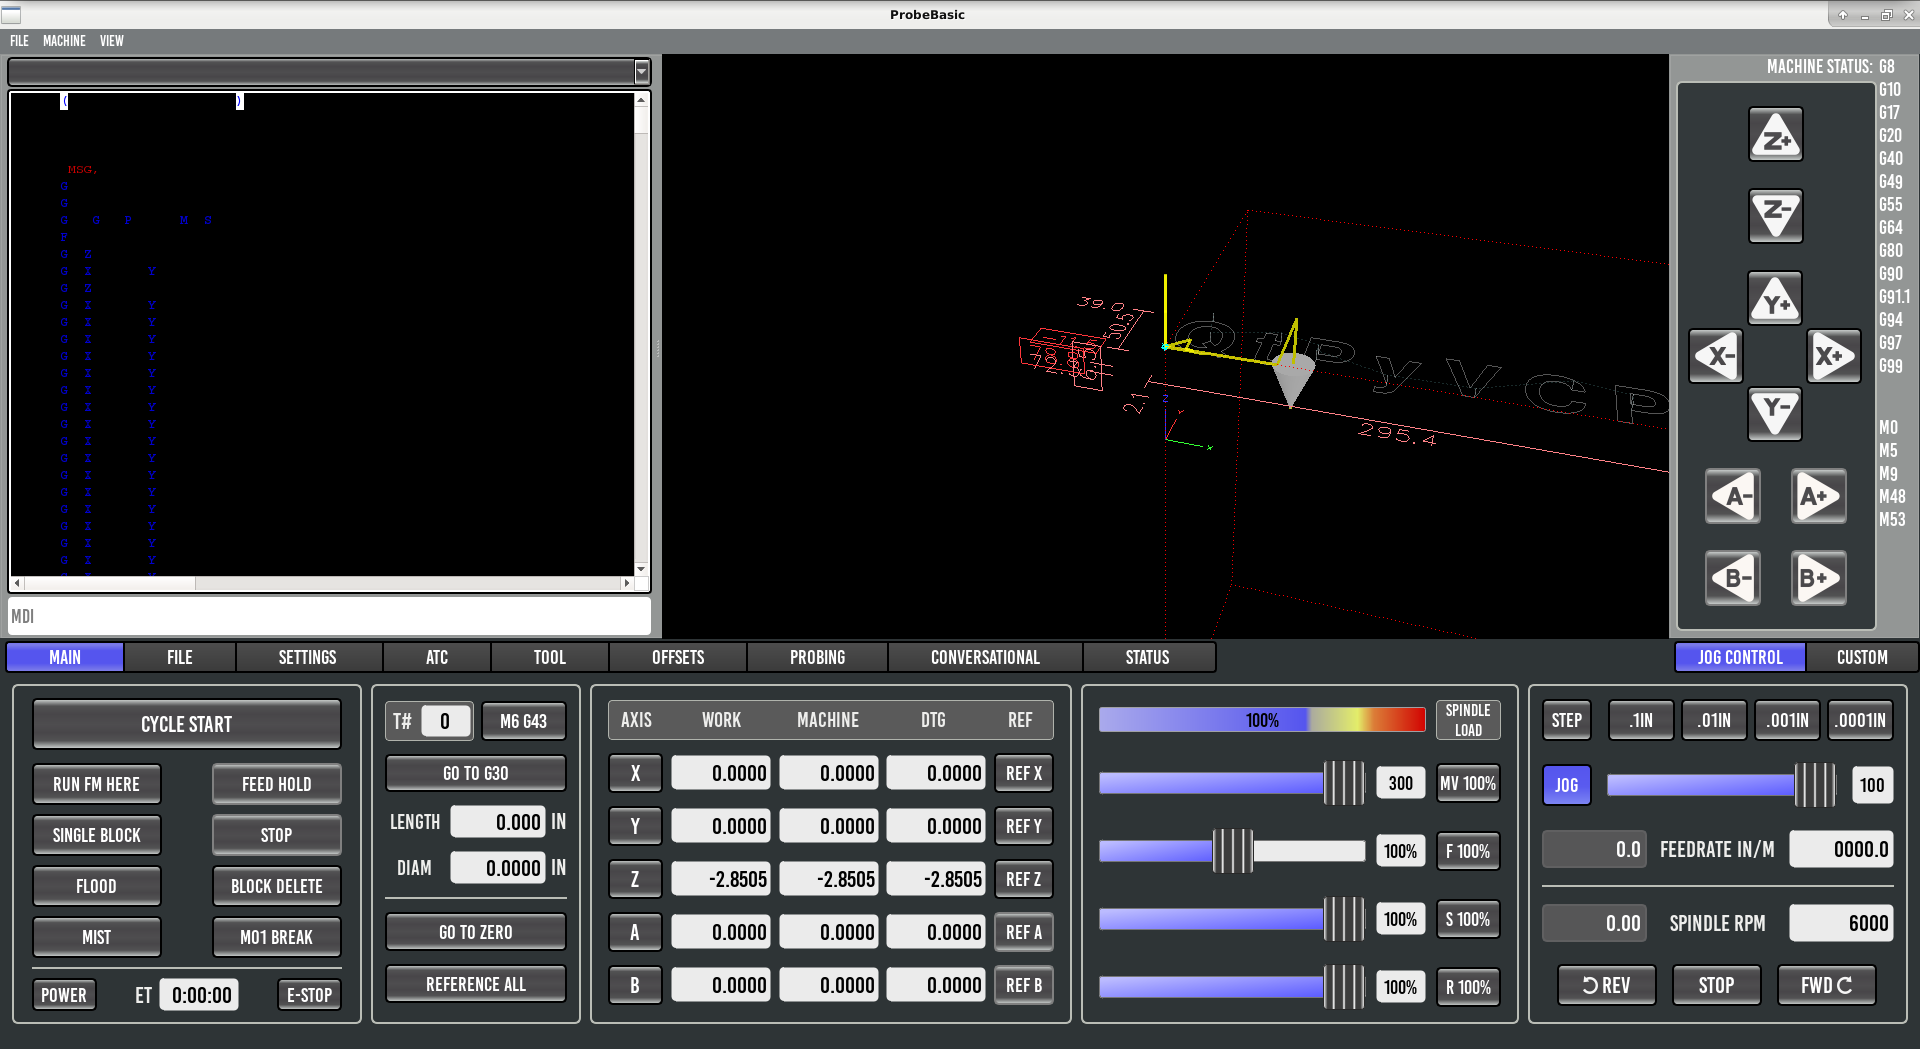
Task: Click the program STOP button
Action: click(x=276, y=835)
